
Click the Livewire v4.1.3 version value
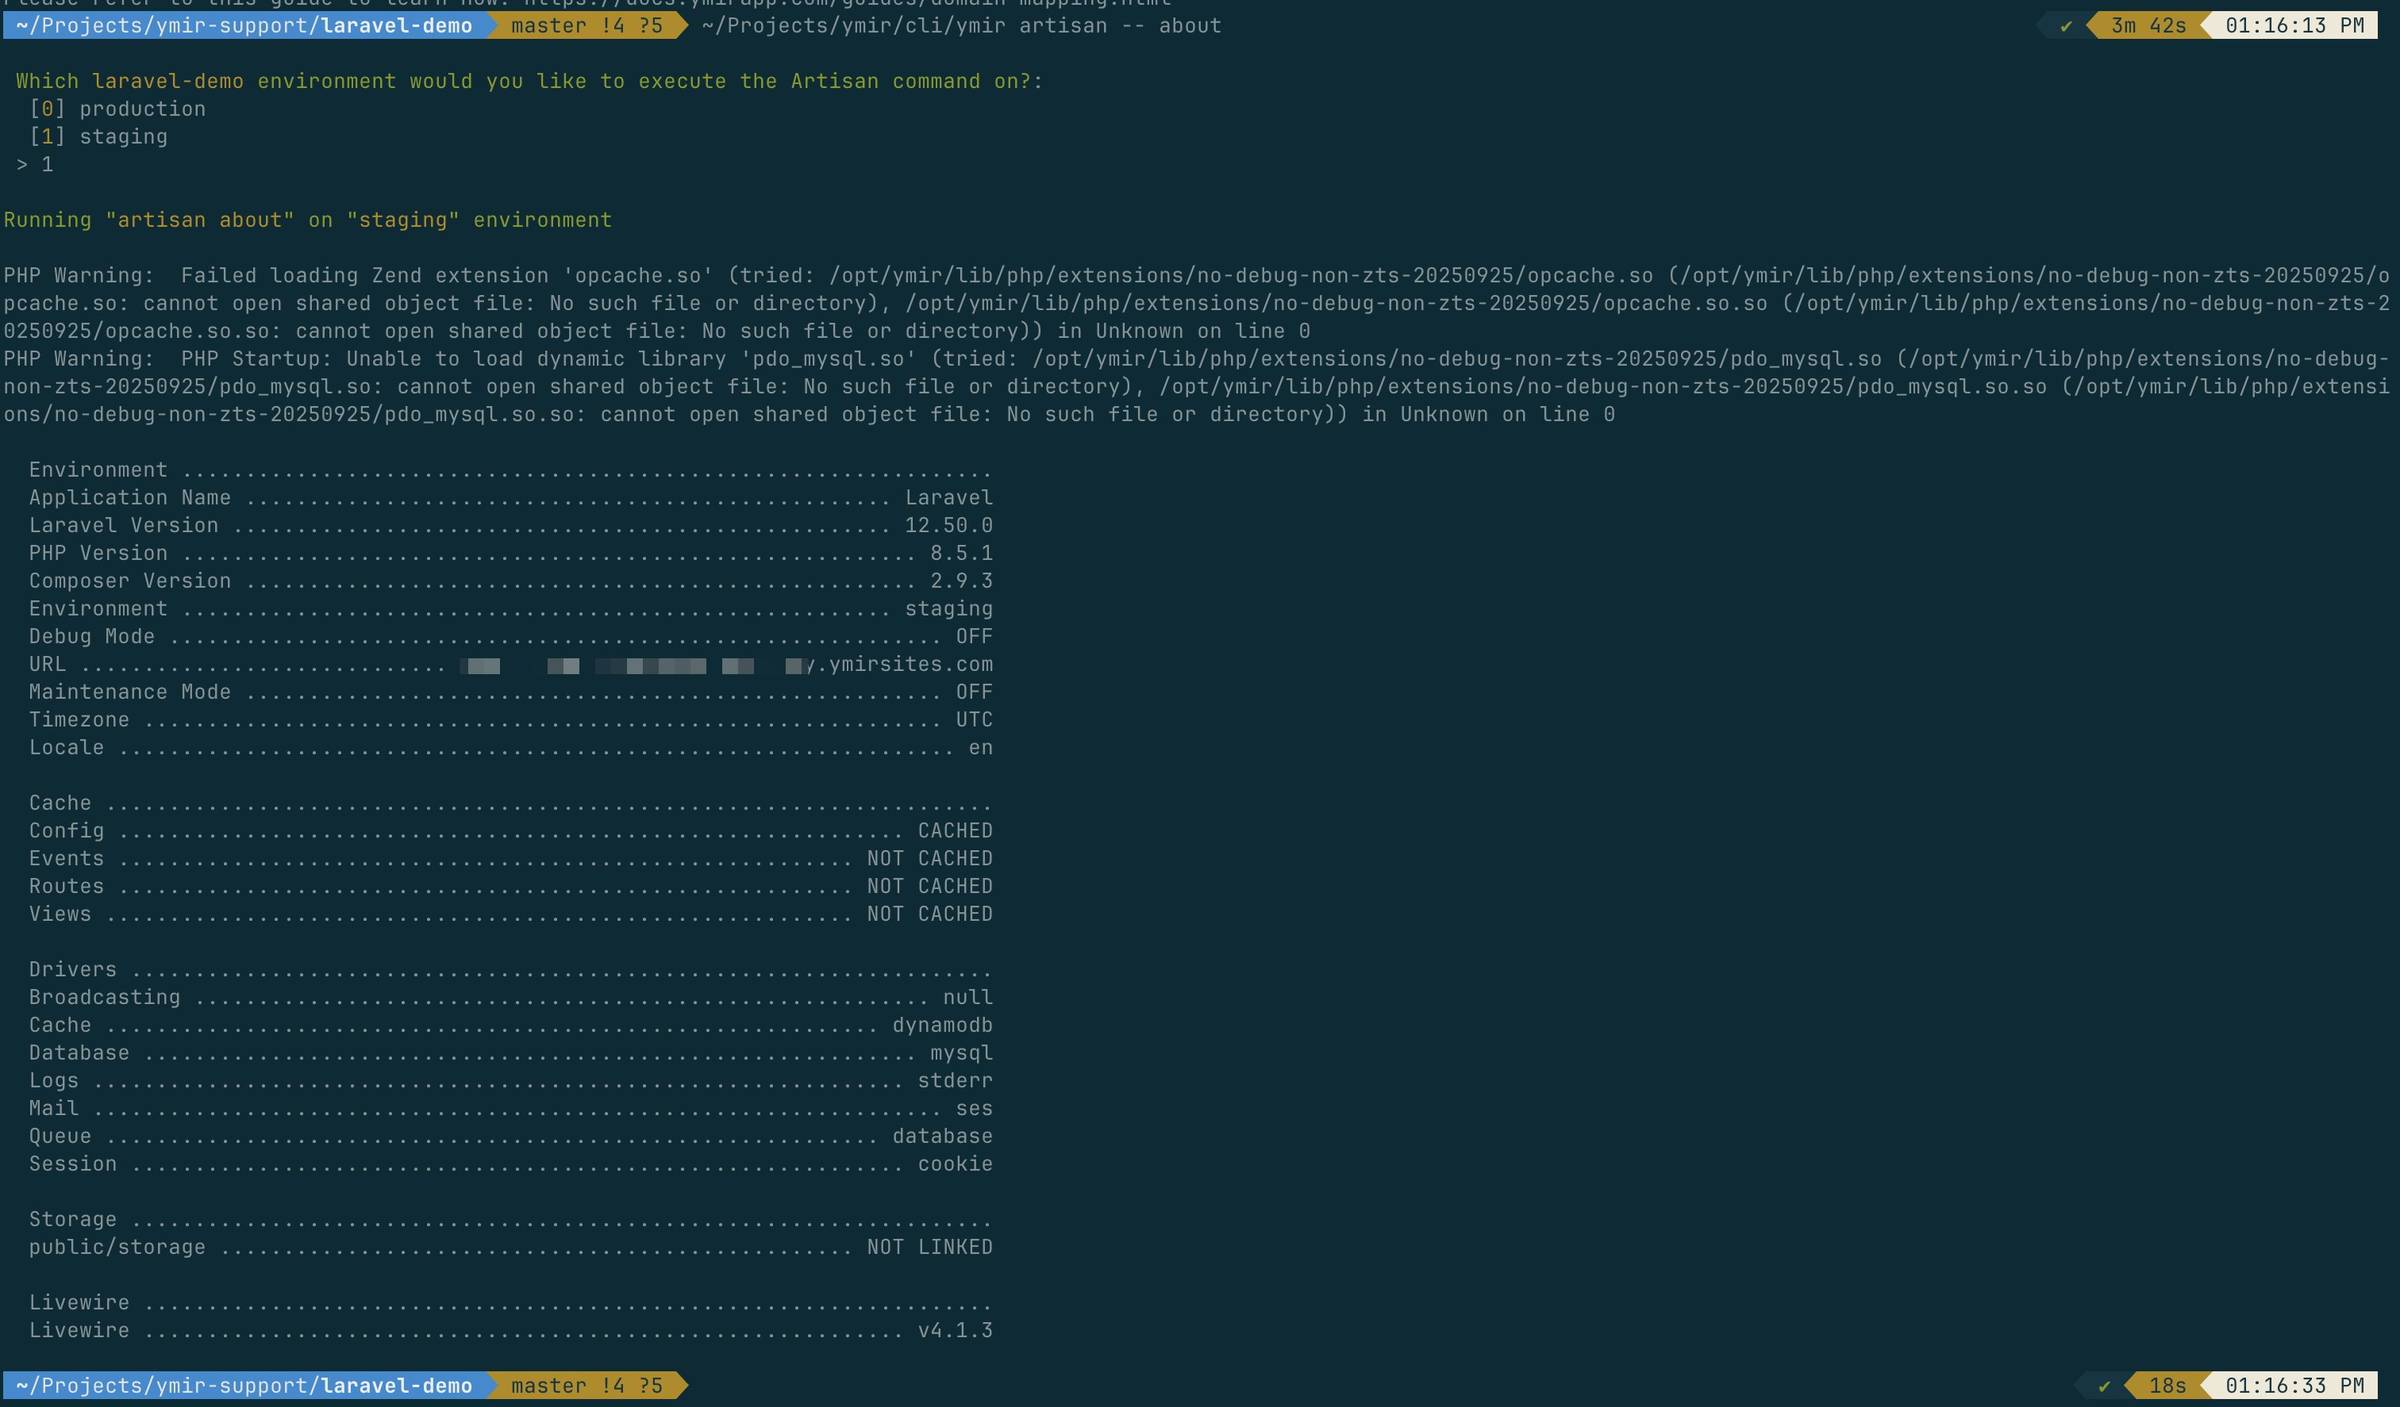(955, 1331)
